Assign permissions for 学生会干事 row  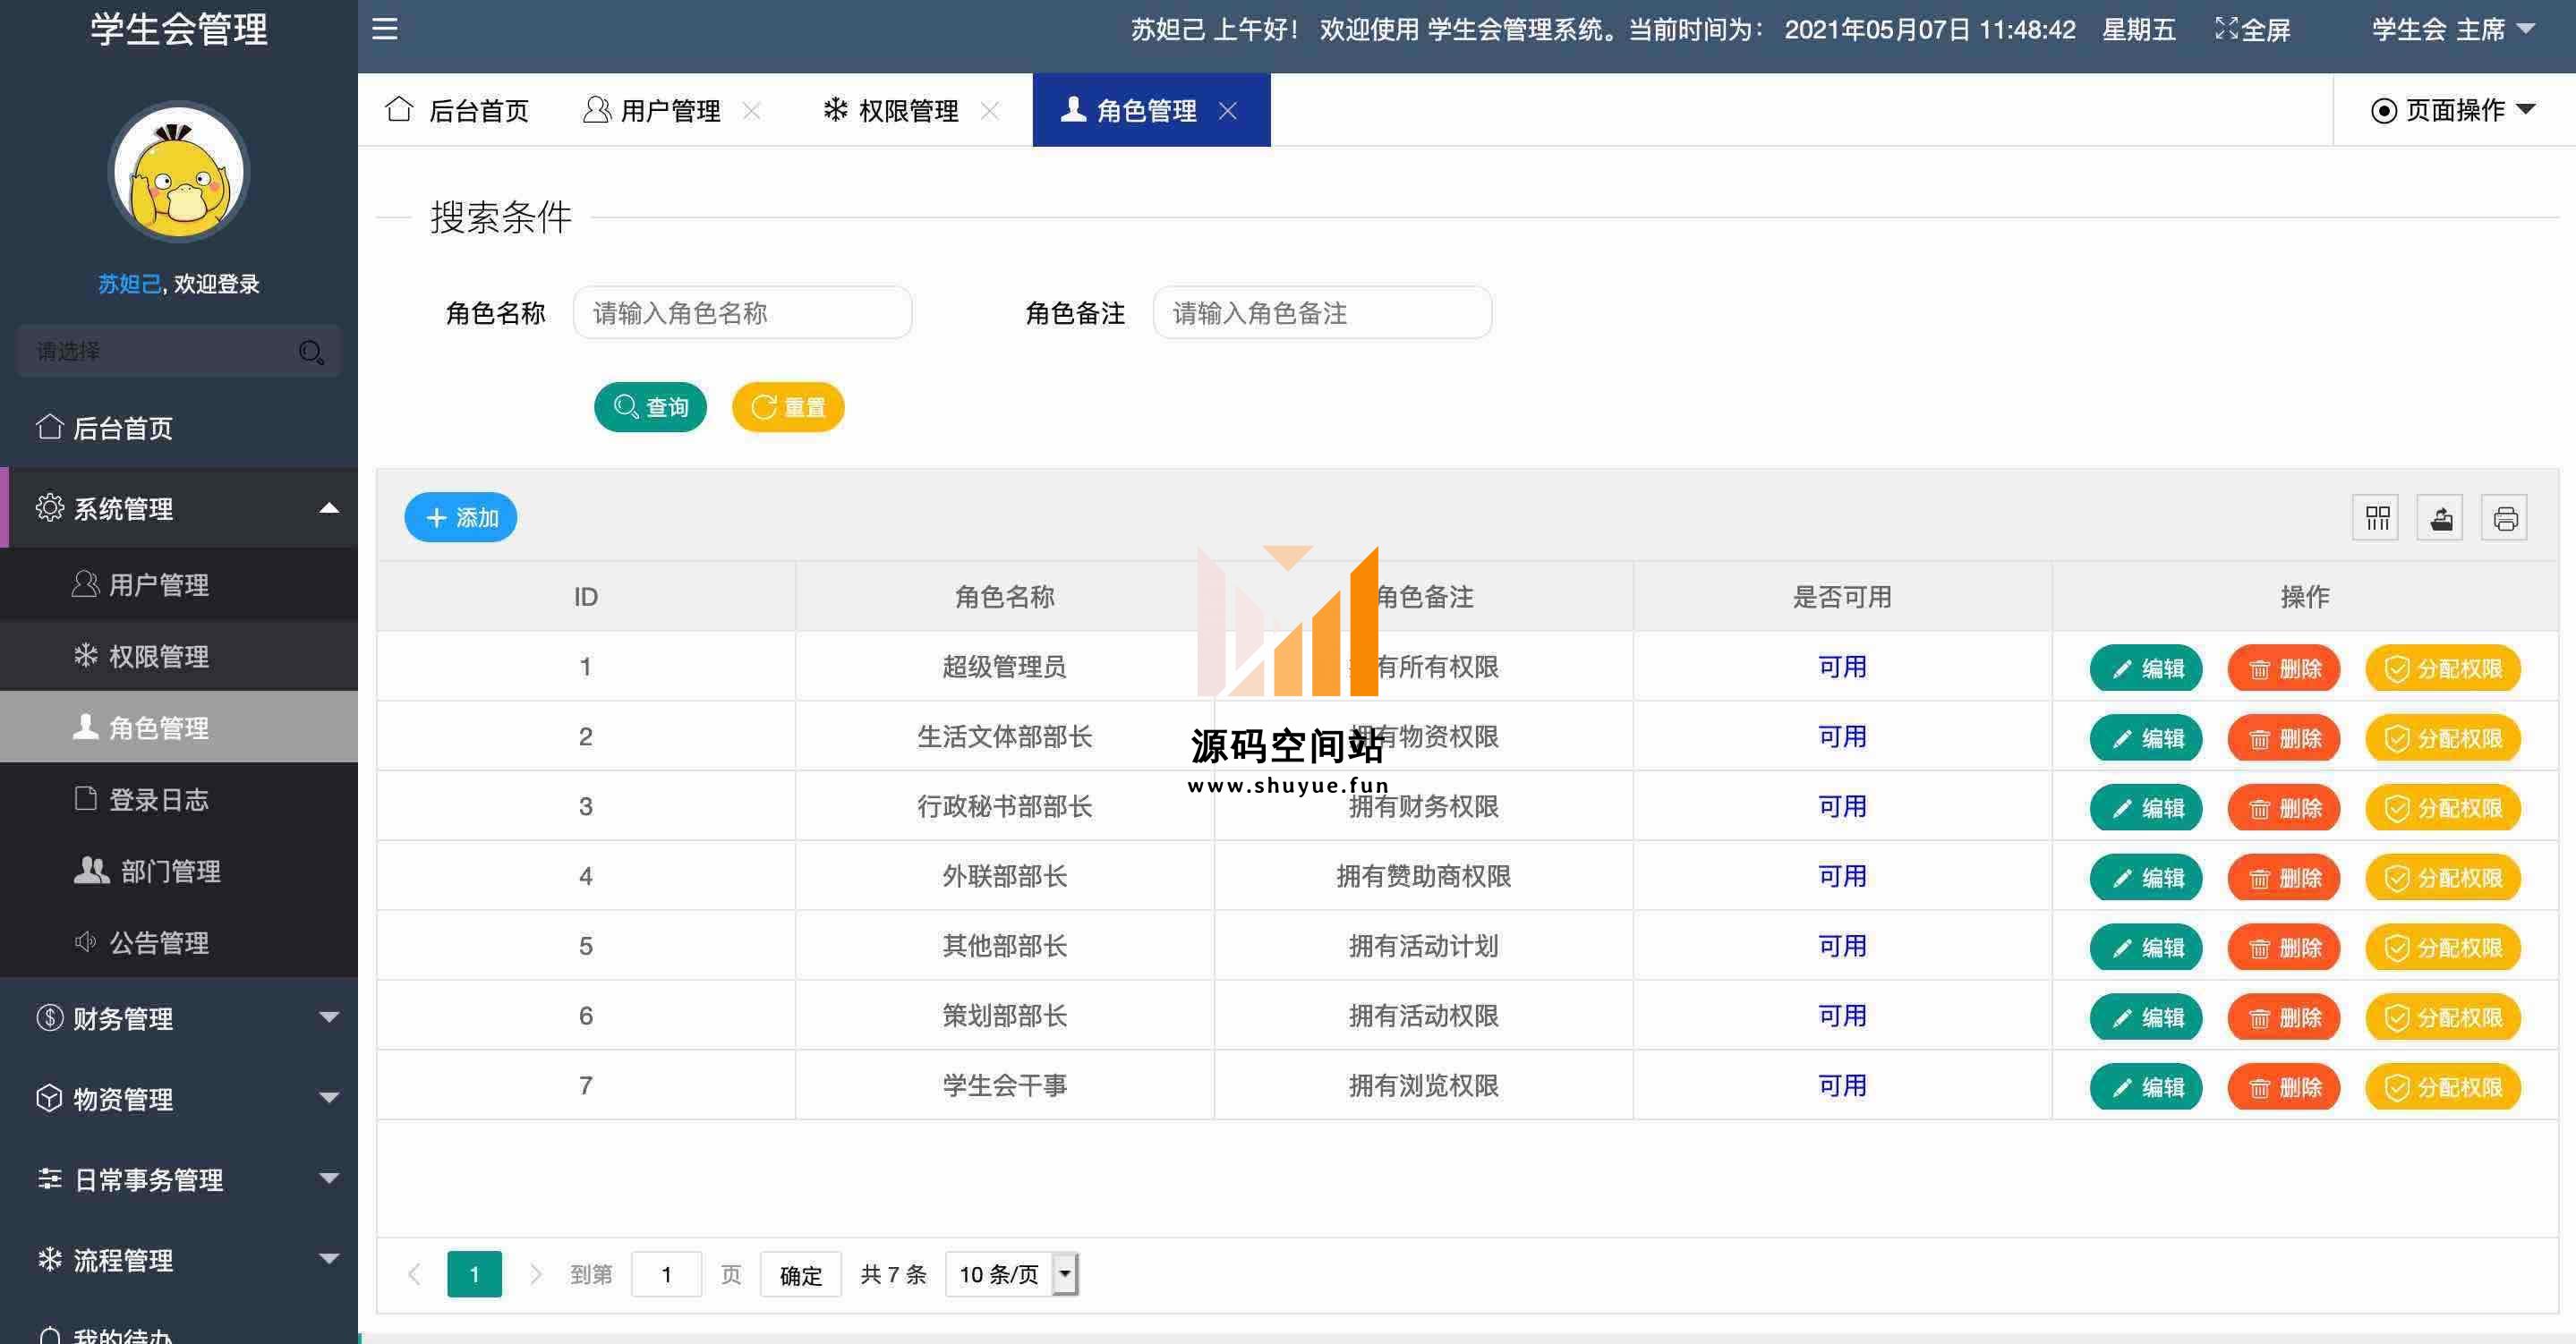click(2443, 1087)
